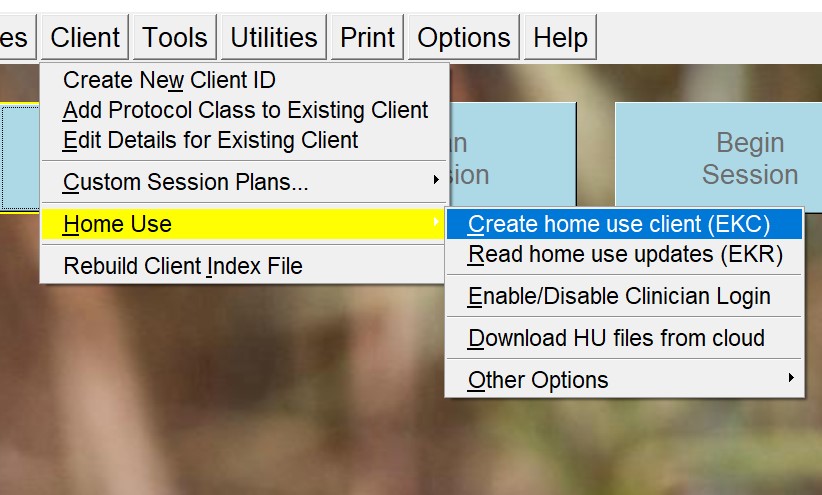The width and height of the screenshot is (822, 495).
Task: Select Create home use client (EKC)
Action: (624, 224)
